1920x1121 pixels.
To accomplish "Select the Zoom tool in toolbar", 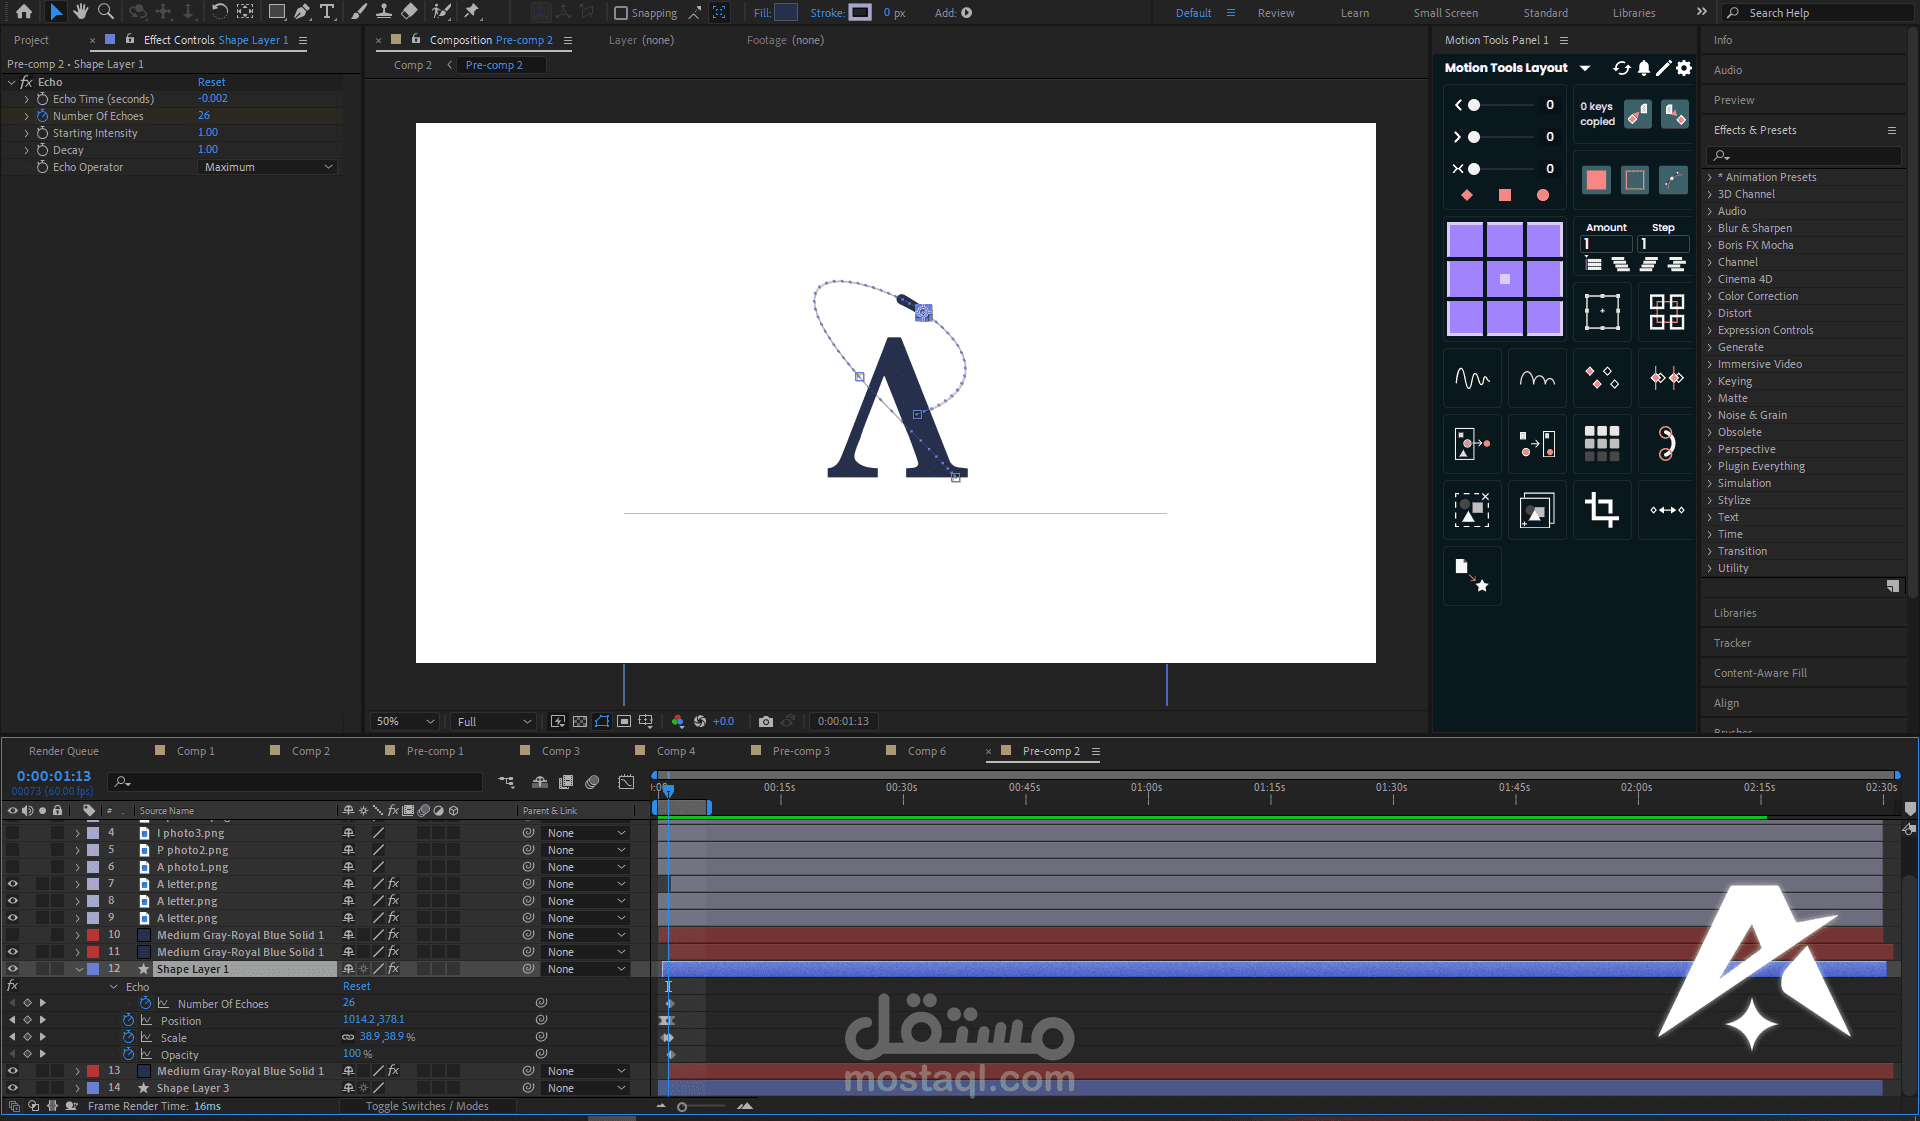I will (106, 12).
